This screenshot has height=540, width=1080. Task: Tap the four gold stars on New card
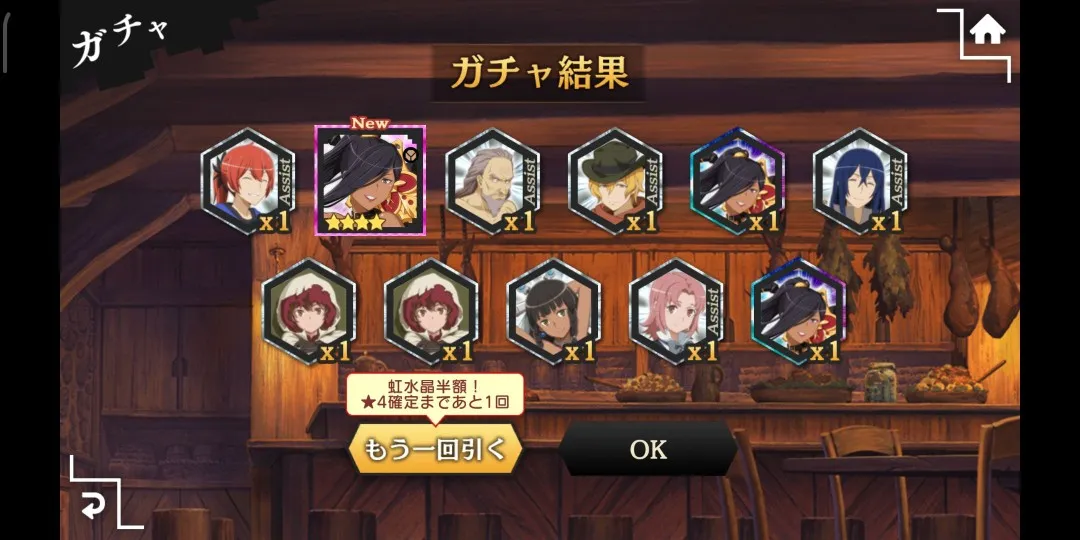click(355, 222)
